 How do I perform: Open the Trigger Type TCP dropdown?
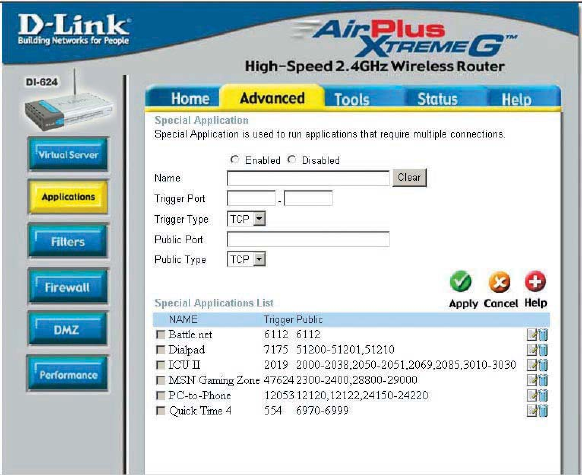[x=246, y=219]
